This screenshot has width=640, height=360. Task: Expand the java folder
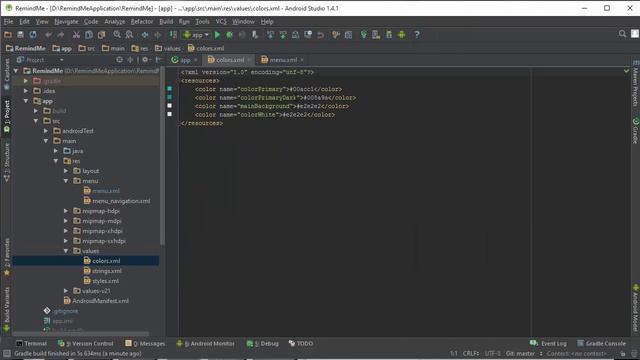click(x=56, y=151)
